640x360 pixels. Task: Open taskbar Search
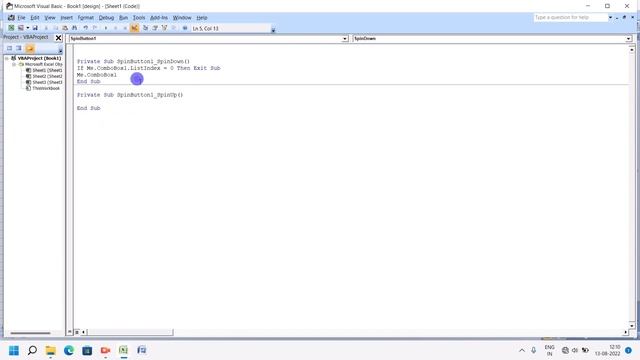click(x=32, y=350)
